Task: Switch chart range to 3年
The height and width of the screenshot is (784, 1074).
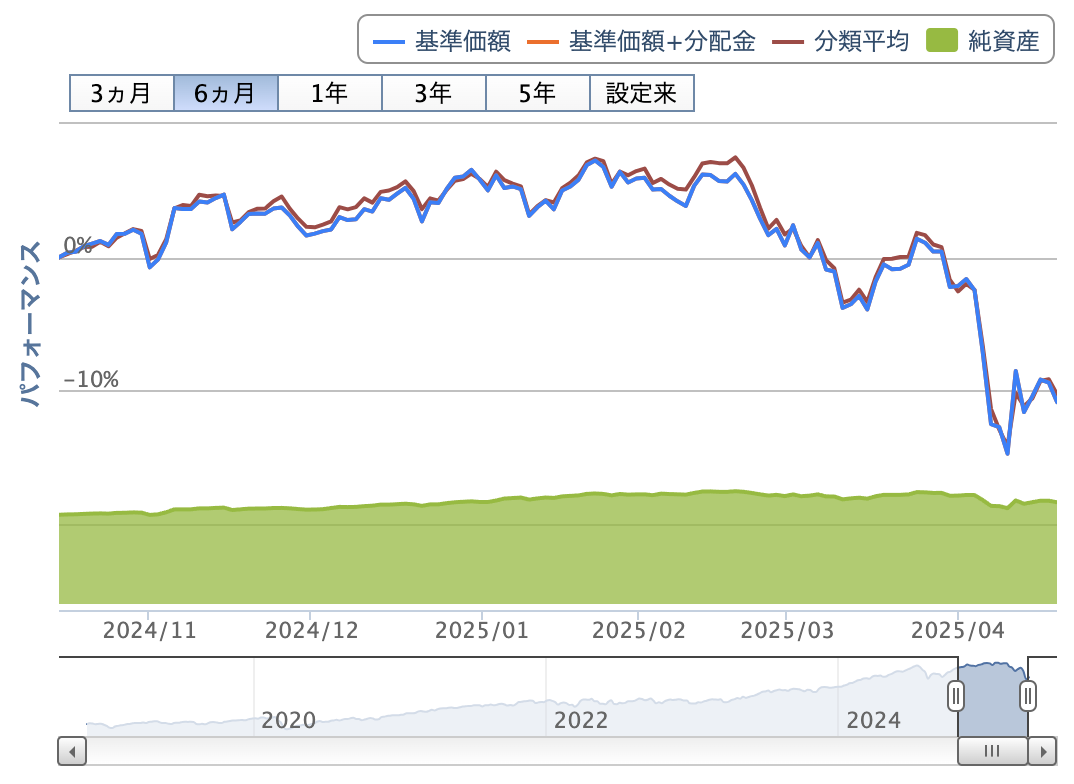Action: point(434,93)
